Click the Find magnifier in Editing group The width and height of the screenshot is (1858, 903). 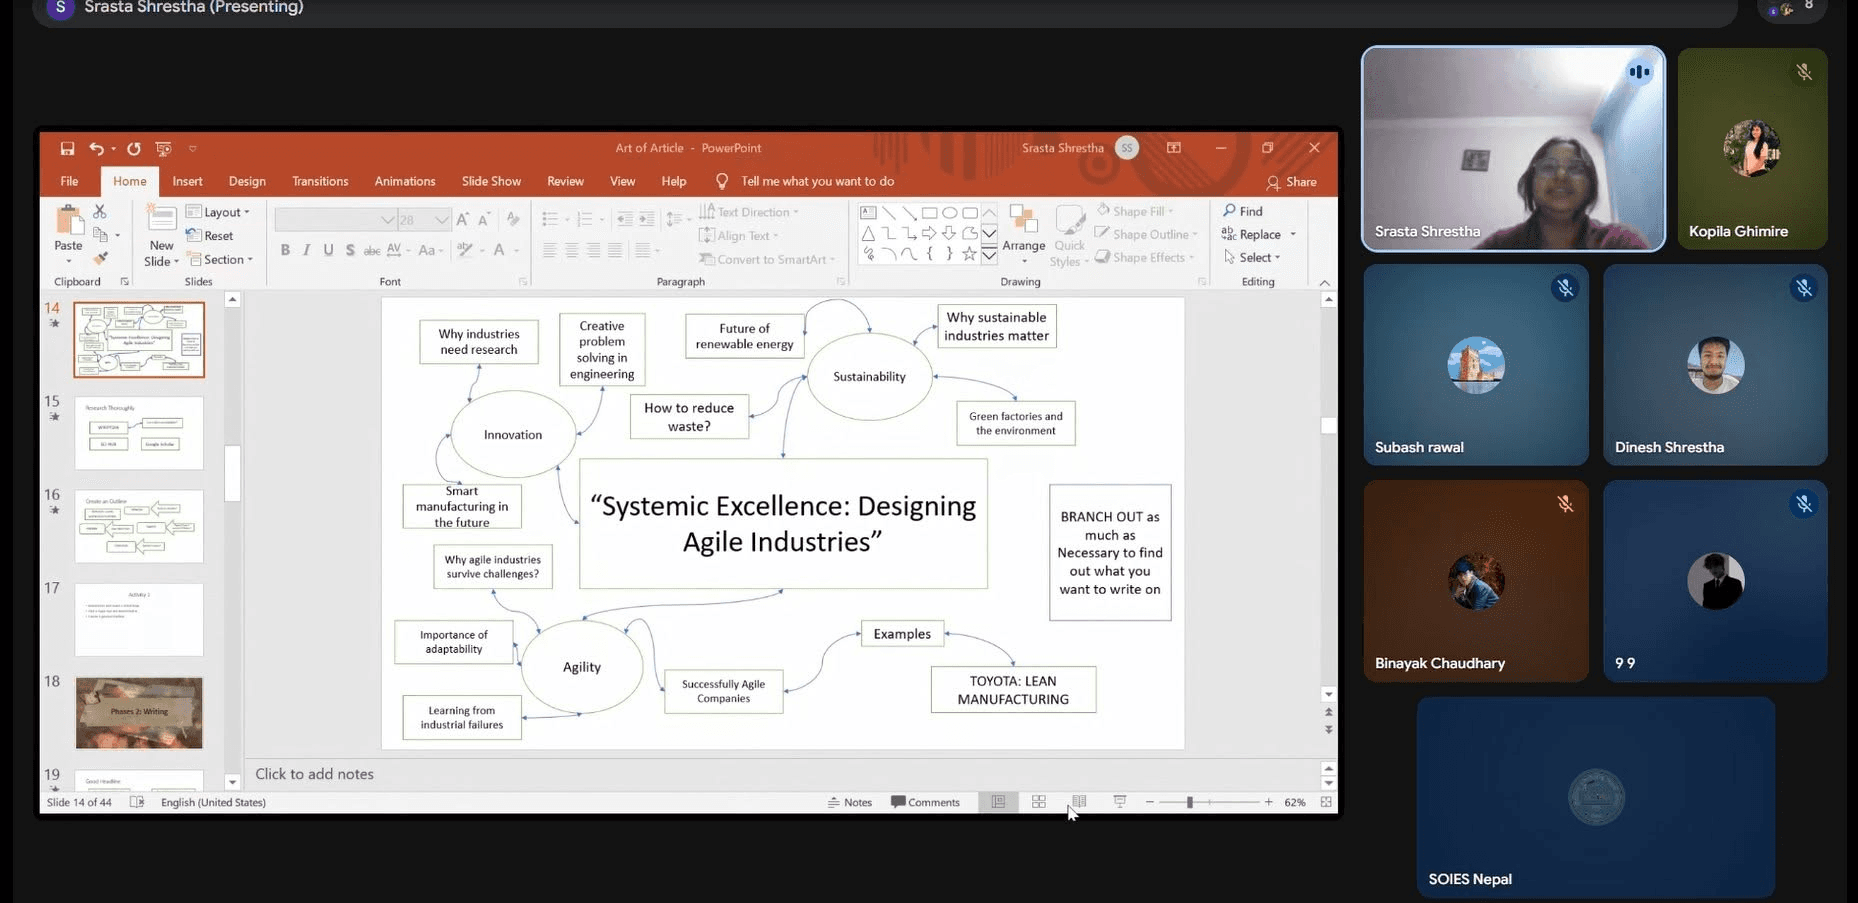1243,211
